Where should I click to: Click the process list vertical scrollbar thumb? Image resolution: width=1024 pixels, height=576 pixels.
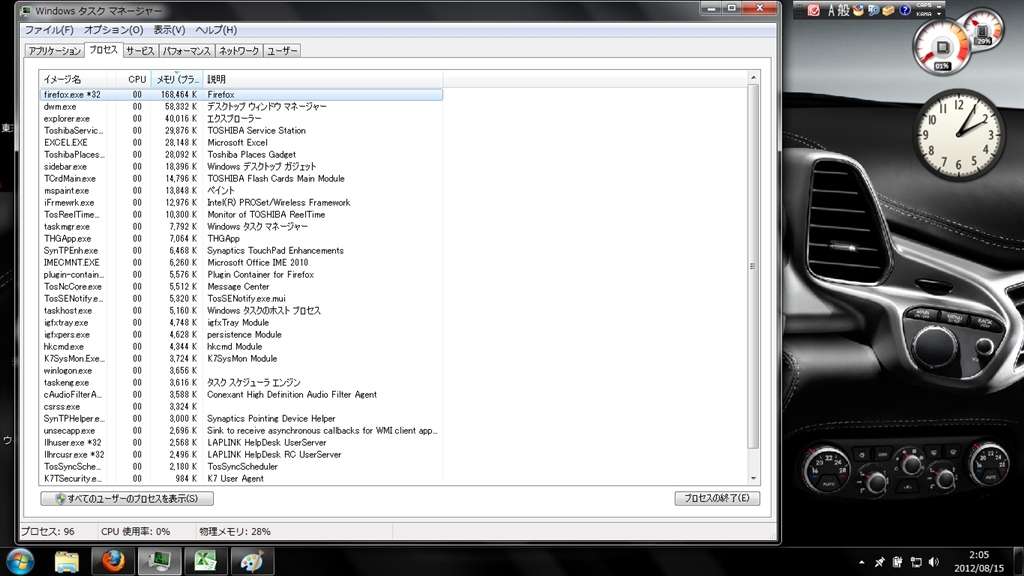[753, 266]
